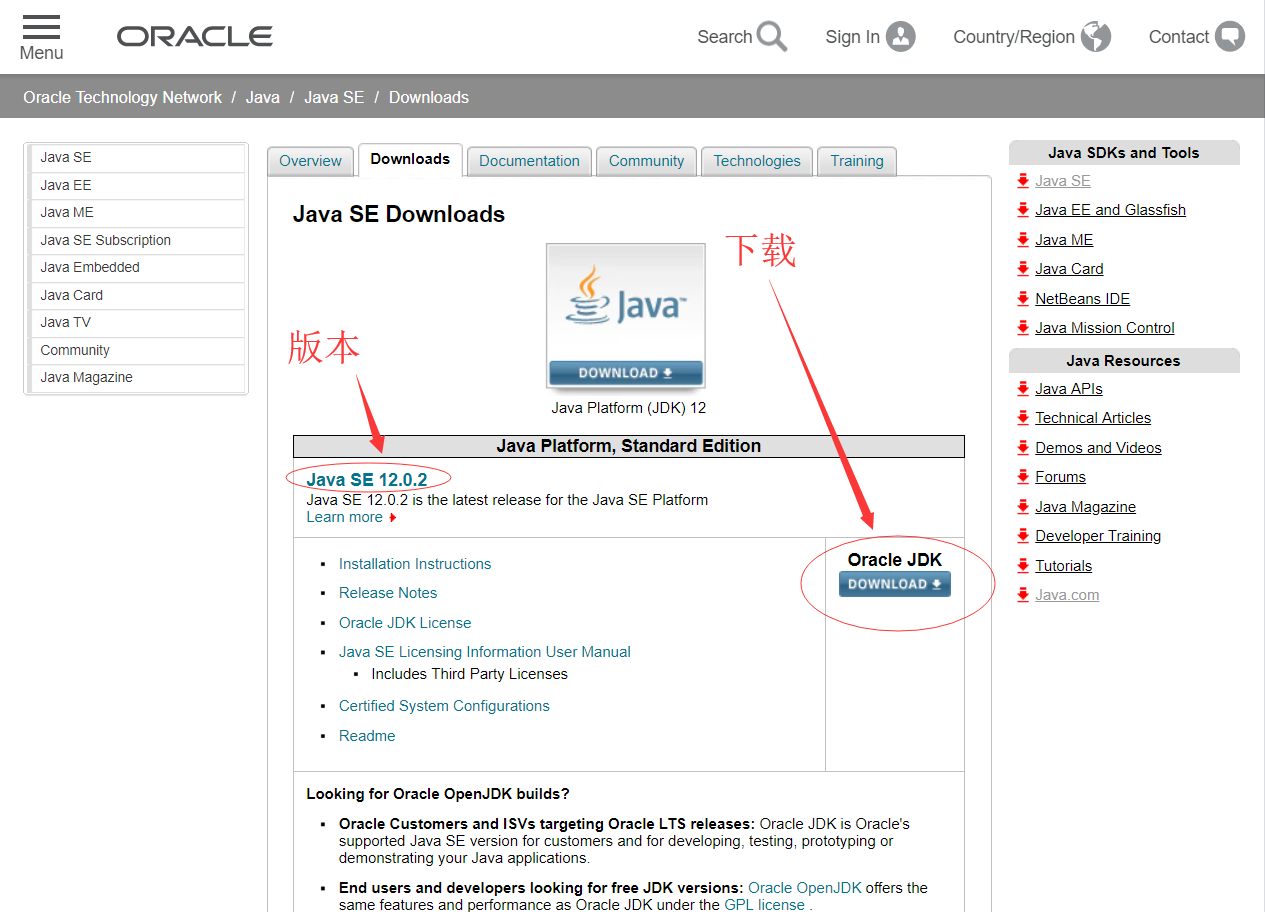Open the Java.com link
Viewport: 1265px width, 912px height.
coord(1067,595)
